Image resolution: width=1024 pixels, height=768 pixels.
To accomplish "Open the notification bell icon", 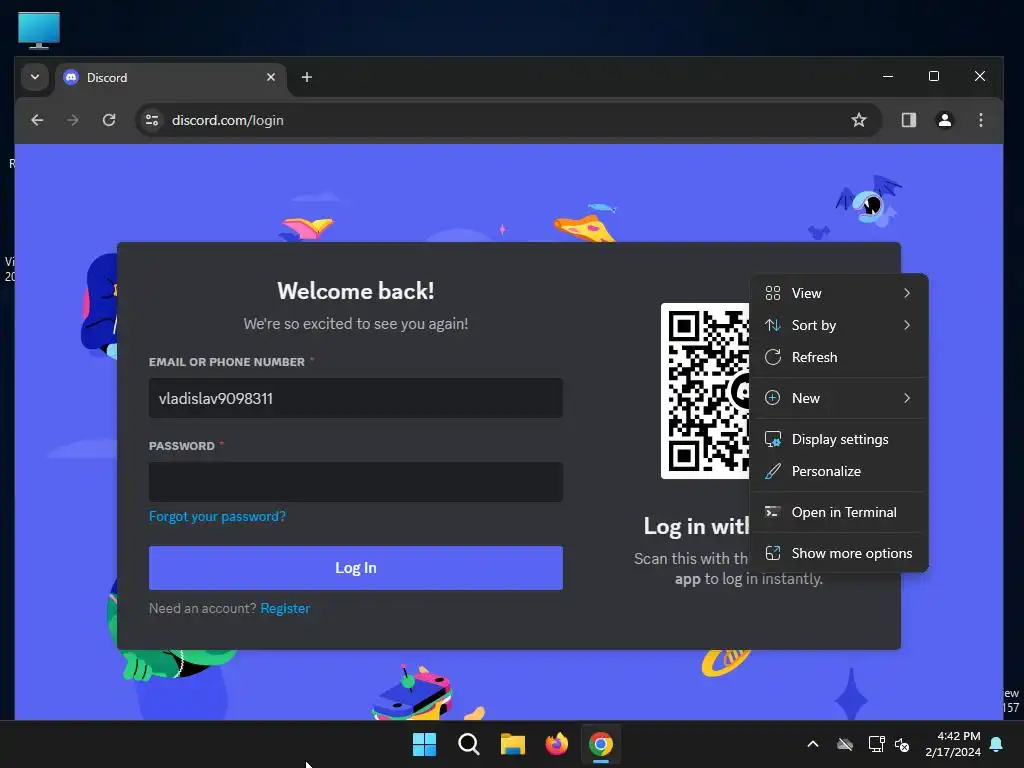I will pyautogui.click(x=997, y=744).
